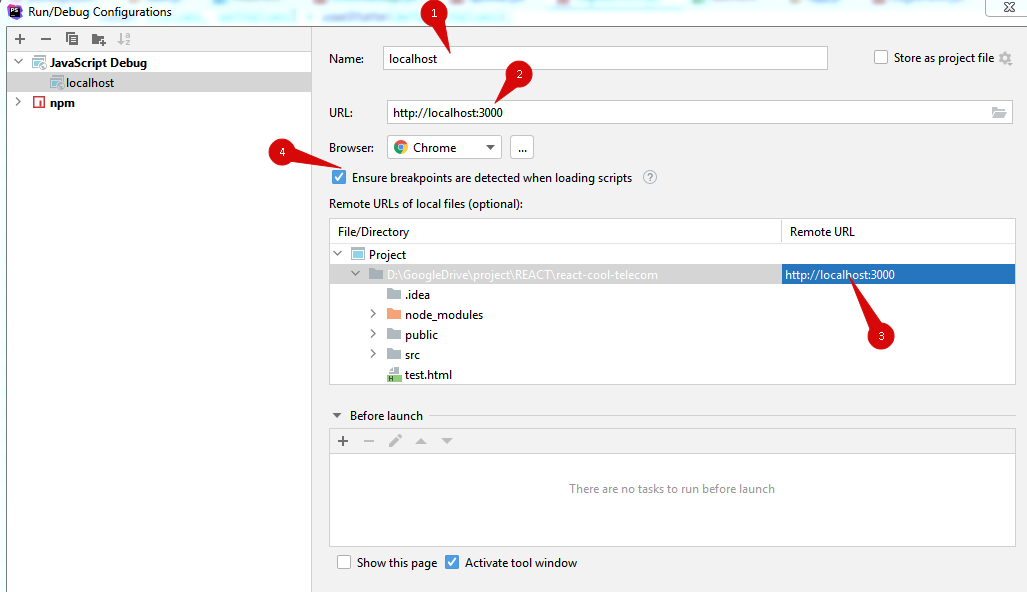Click the Name input field

coord(605,59)
